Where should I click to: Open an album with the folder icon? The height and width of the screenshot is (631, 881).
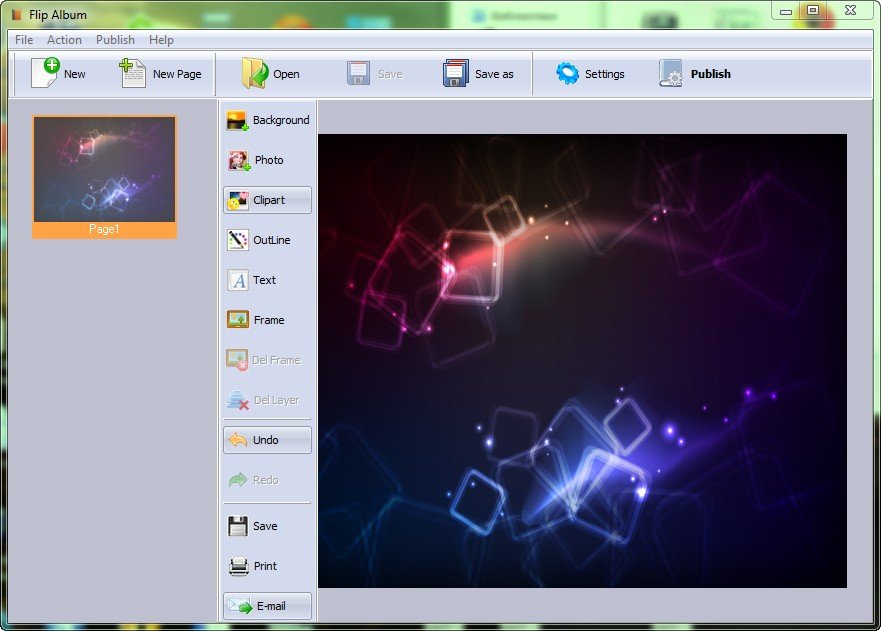[x=255, y=73]
